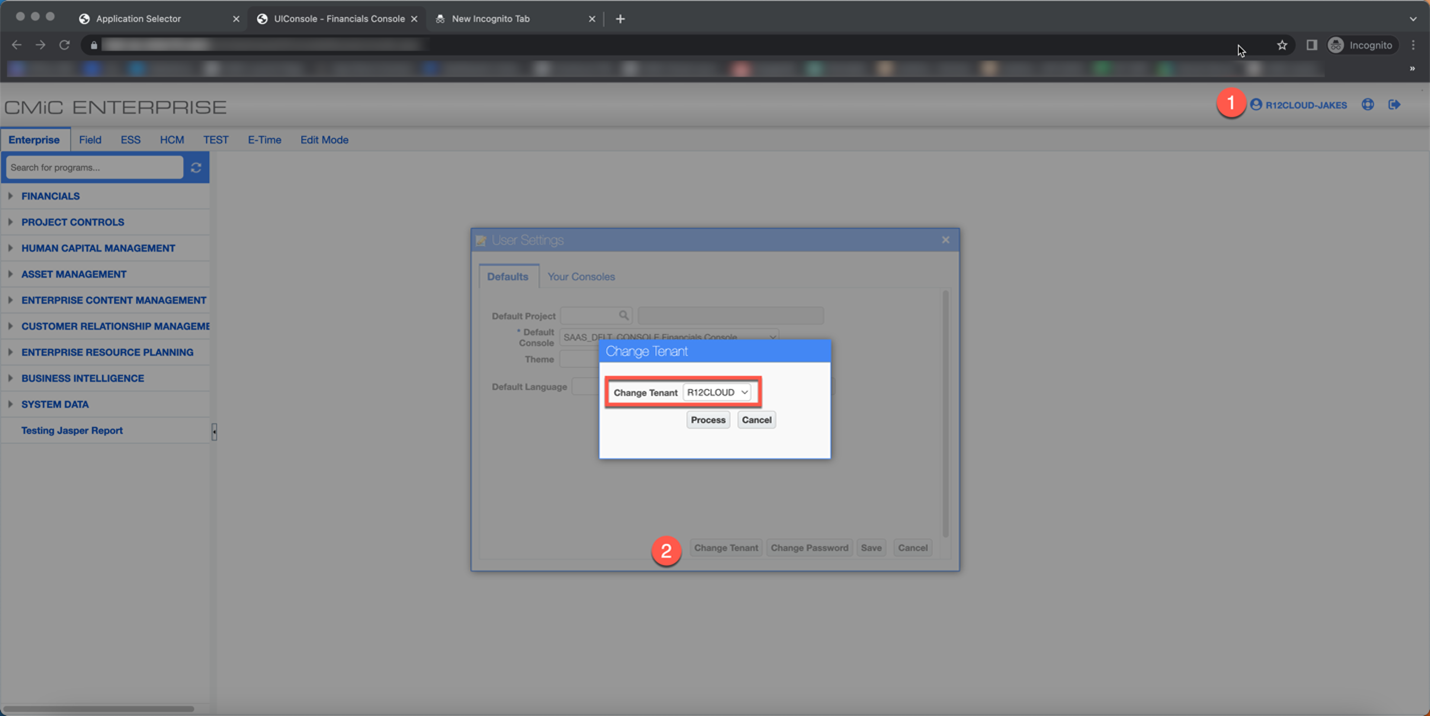The width and height of the screenshot is (1430, 716).
Task: Open the browser side panel icon
Action: tap(1311, 45)
